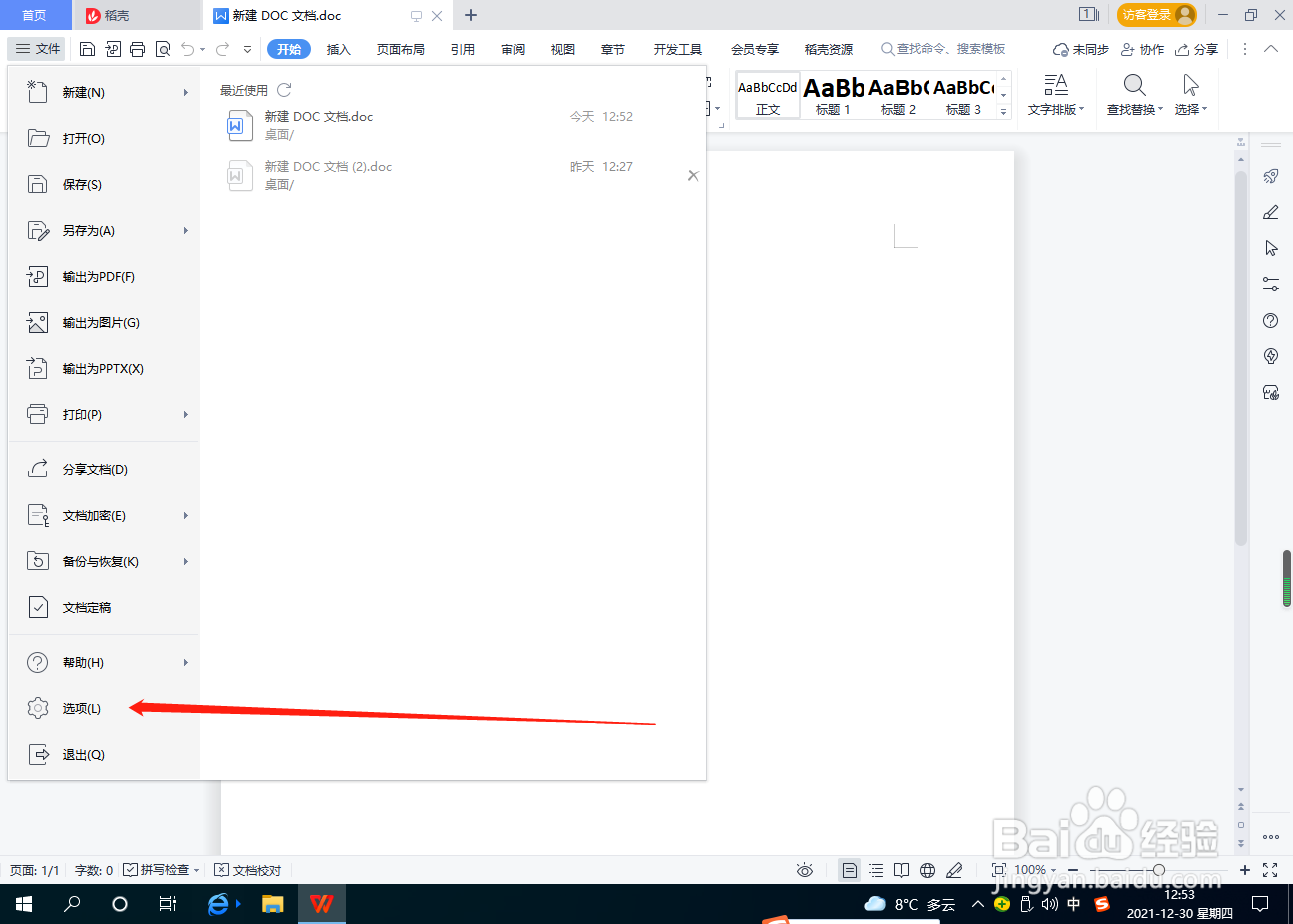Click the zoom slider handle
Screen dimensions: 1293x924
tap(1158, 870)
